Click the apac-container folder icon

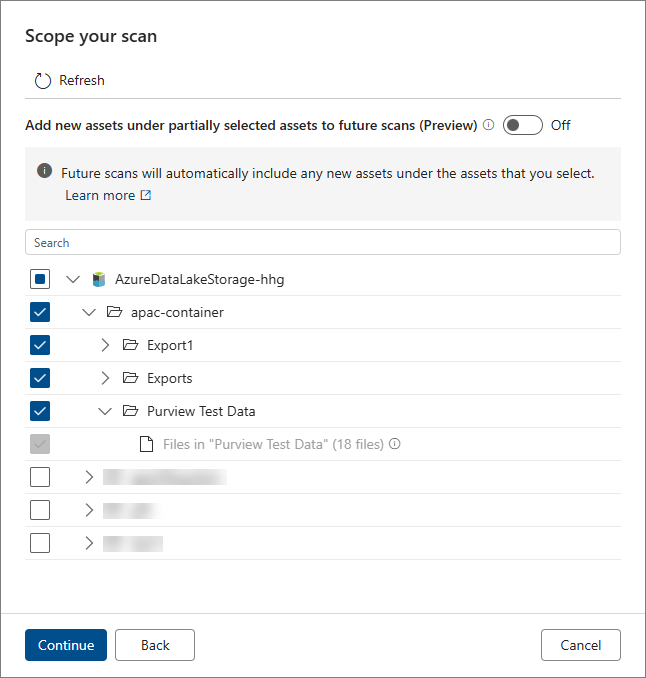(x=115, y=312)
